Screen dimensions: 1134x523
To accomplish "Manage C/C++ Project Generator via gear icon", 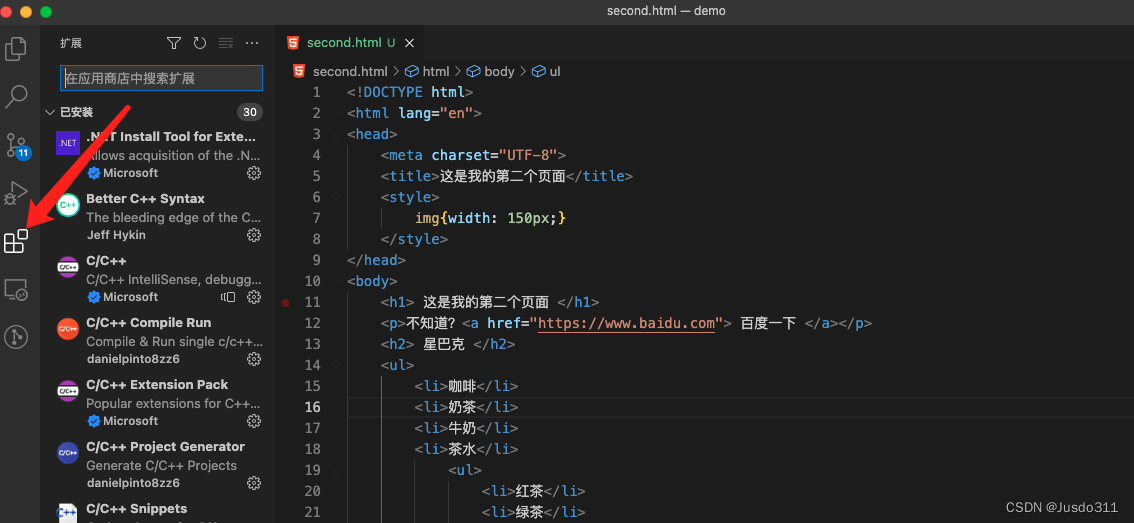I will click(x=254, y=482).
